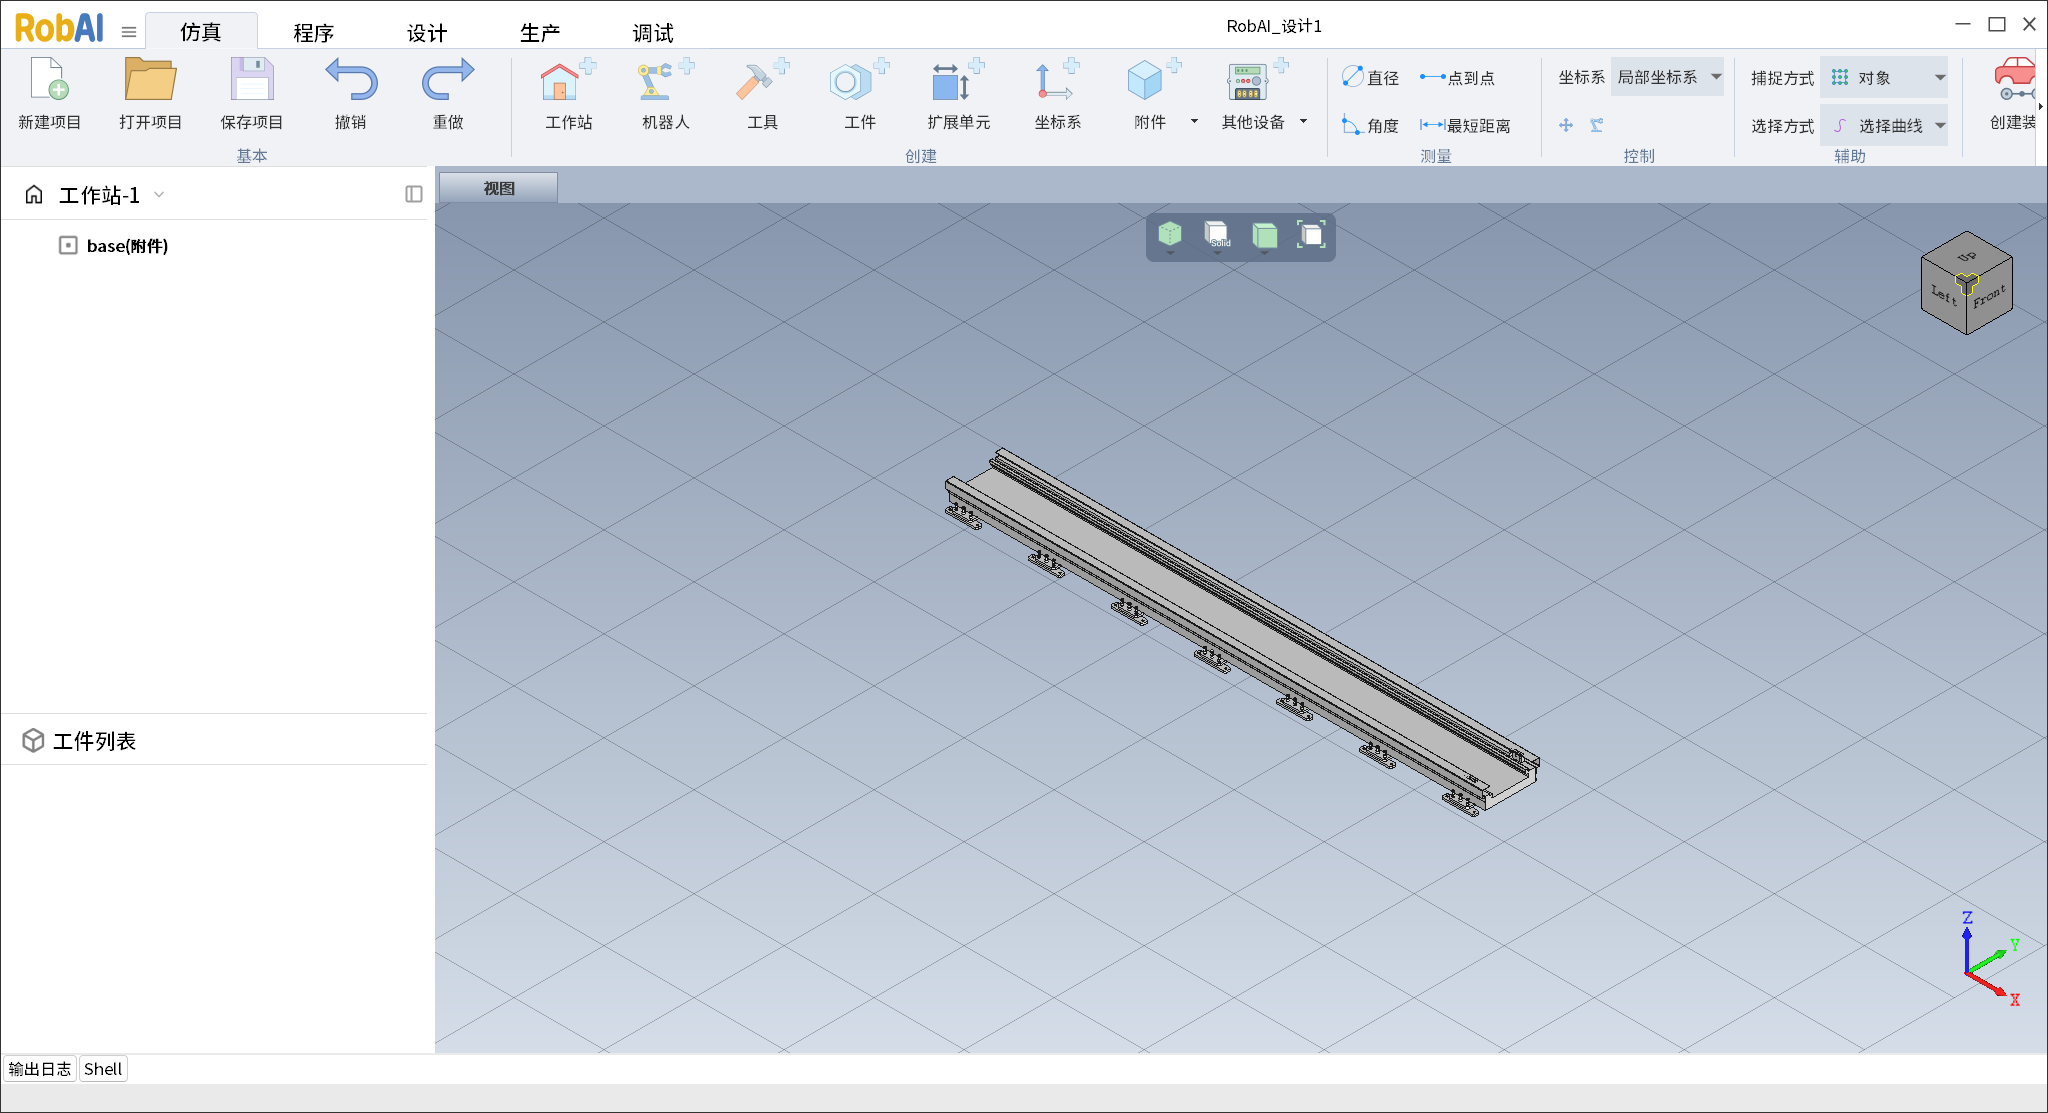Expand the ribbon overflow arrow at right edge
Screen dimensions: 2048x1113
(2041, 106)
